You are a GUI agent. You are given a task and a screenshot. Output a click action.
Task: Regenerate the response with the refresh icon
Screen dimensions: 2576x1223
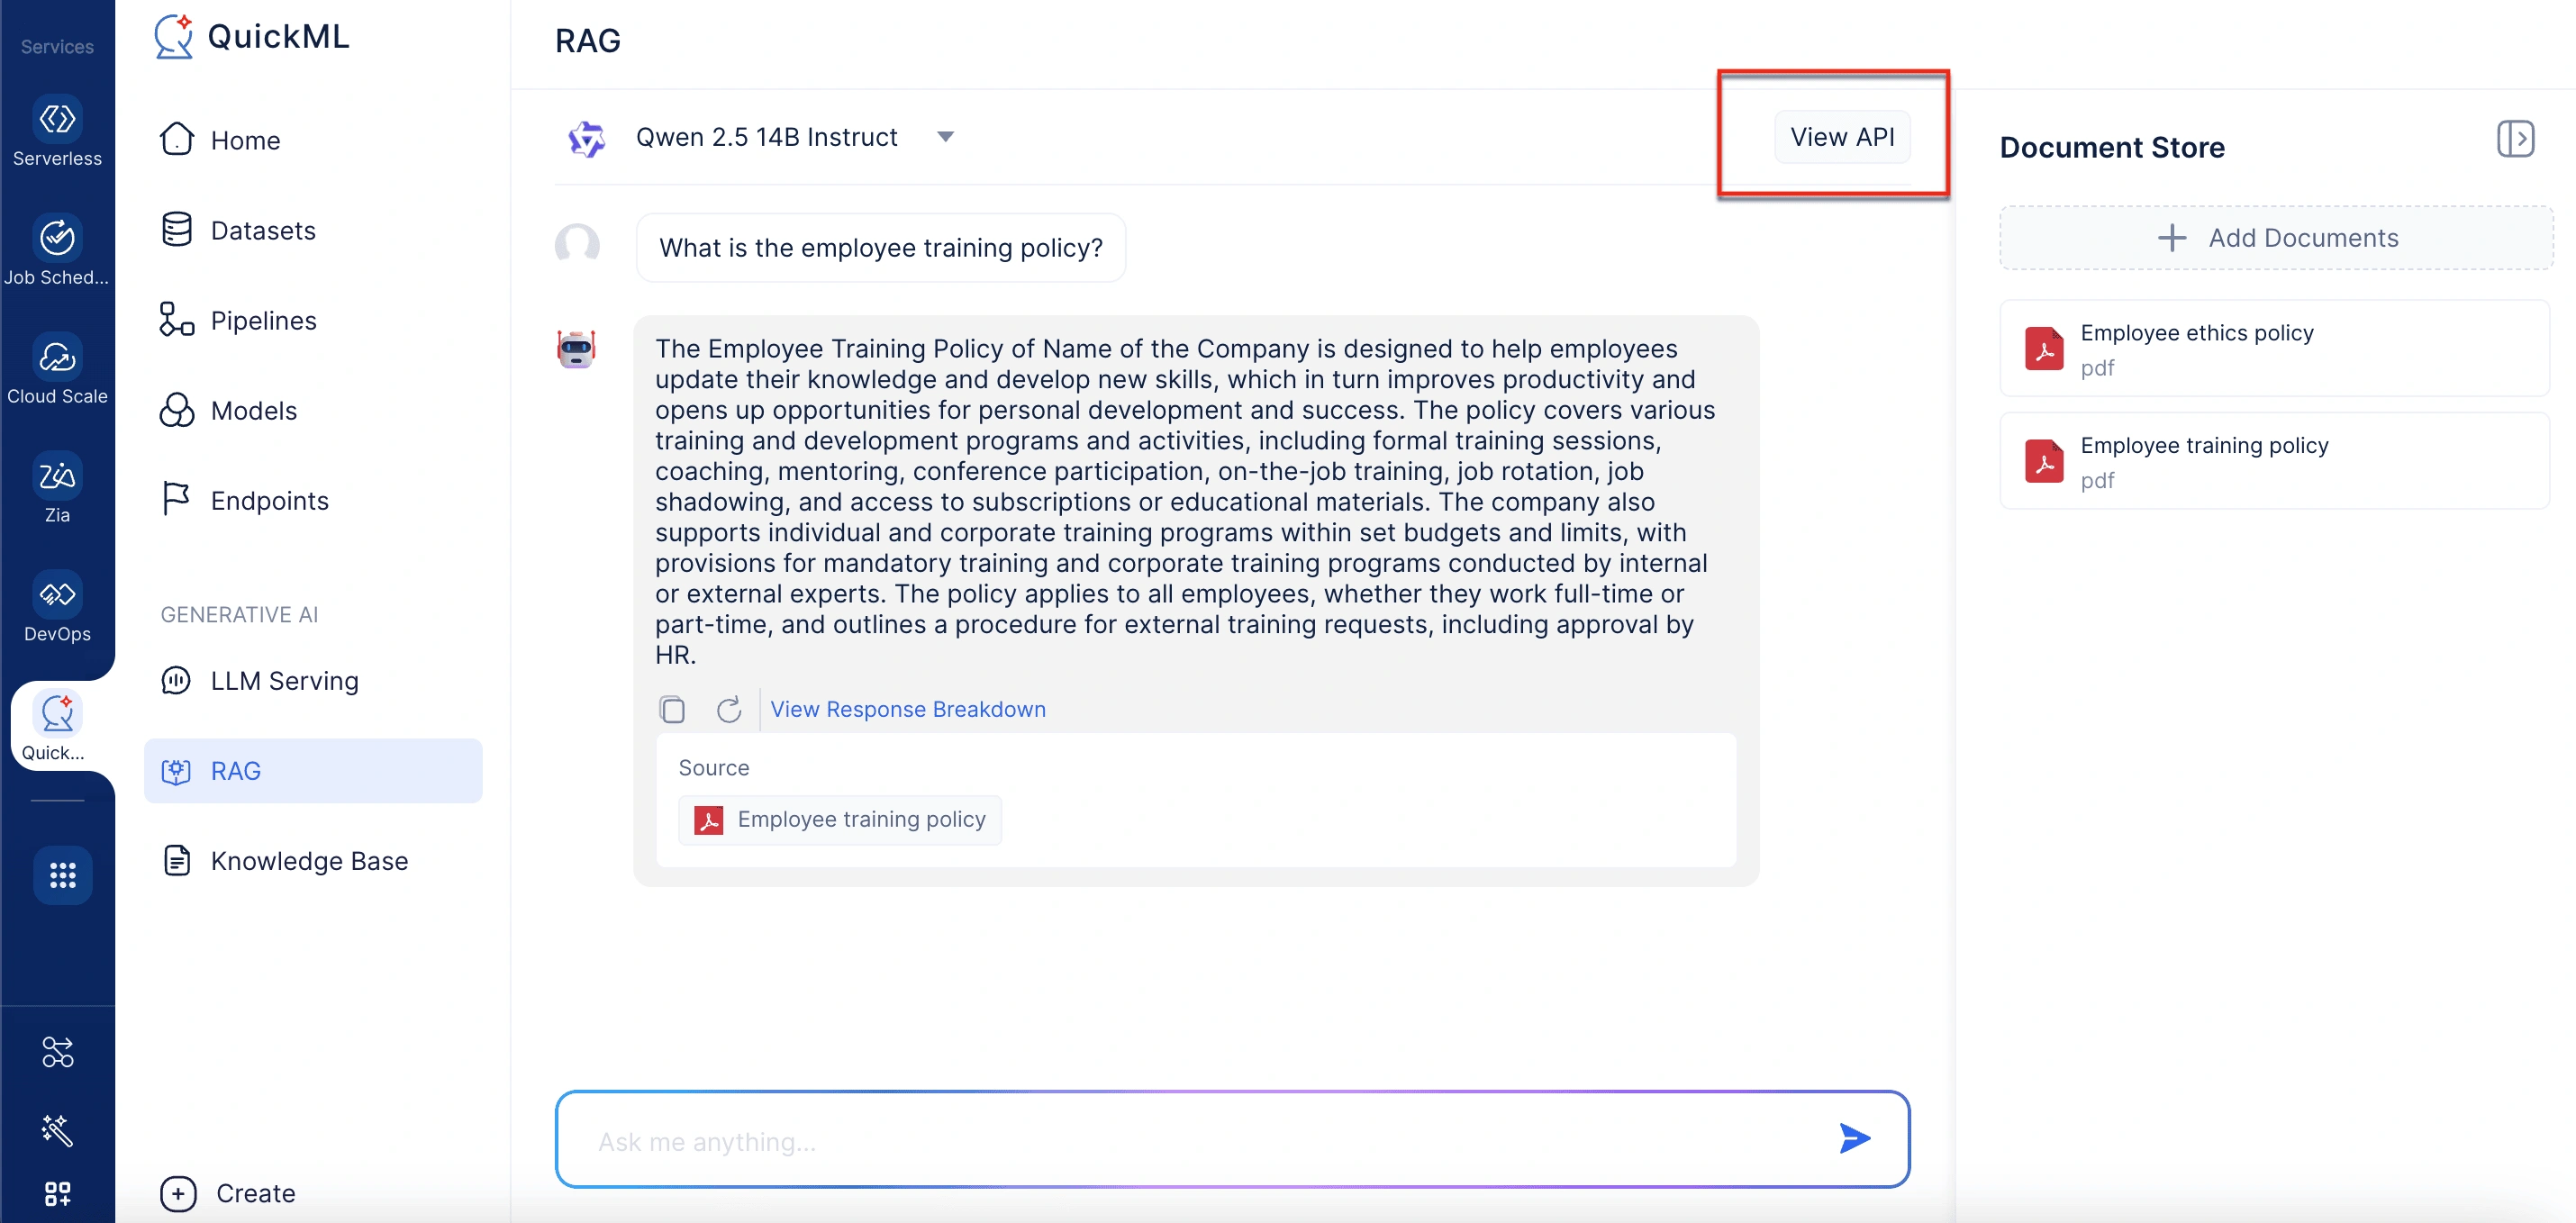729,709
